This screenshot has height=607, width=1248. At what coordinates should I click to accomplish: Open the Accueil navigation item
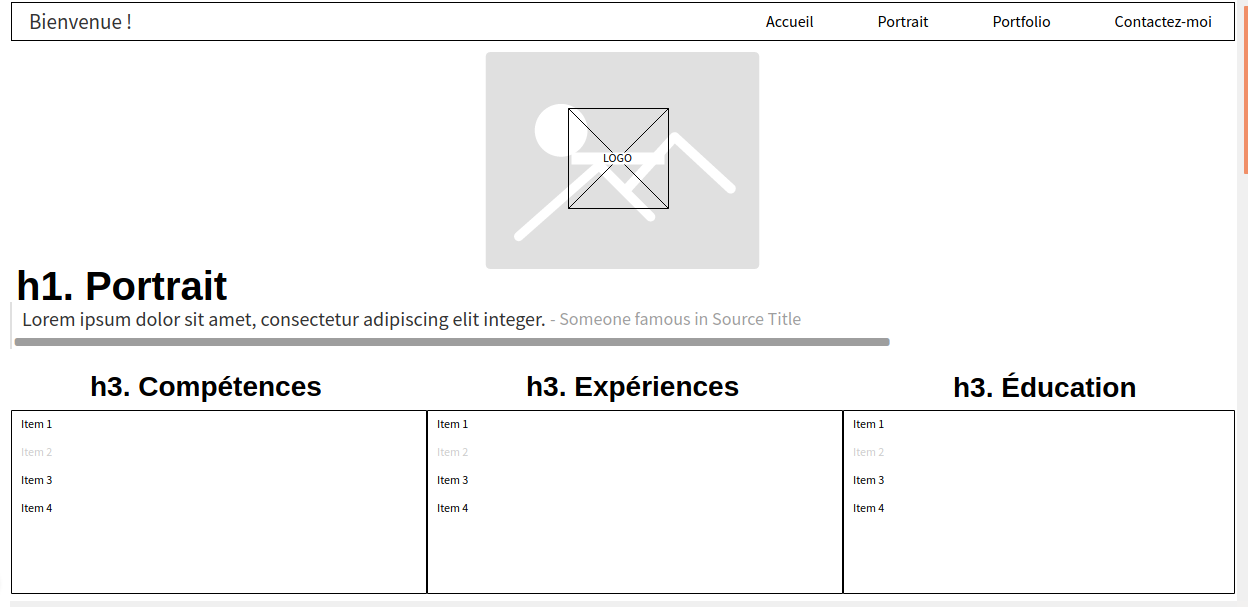(x=789, y=22)
